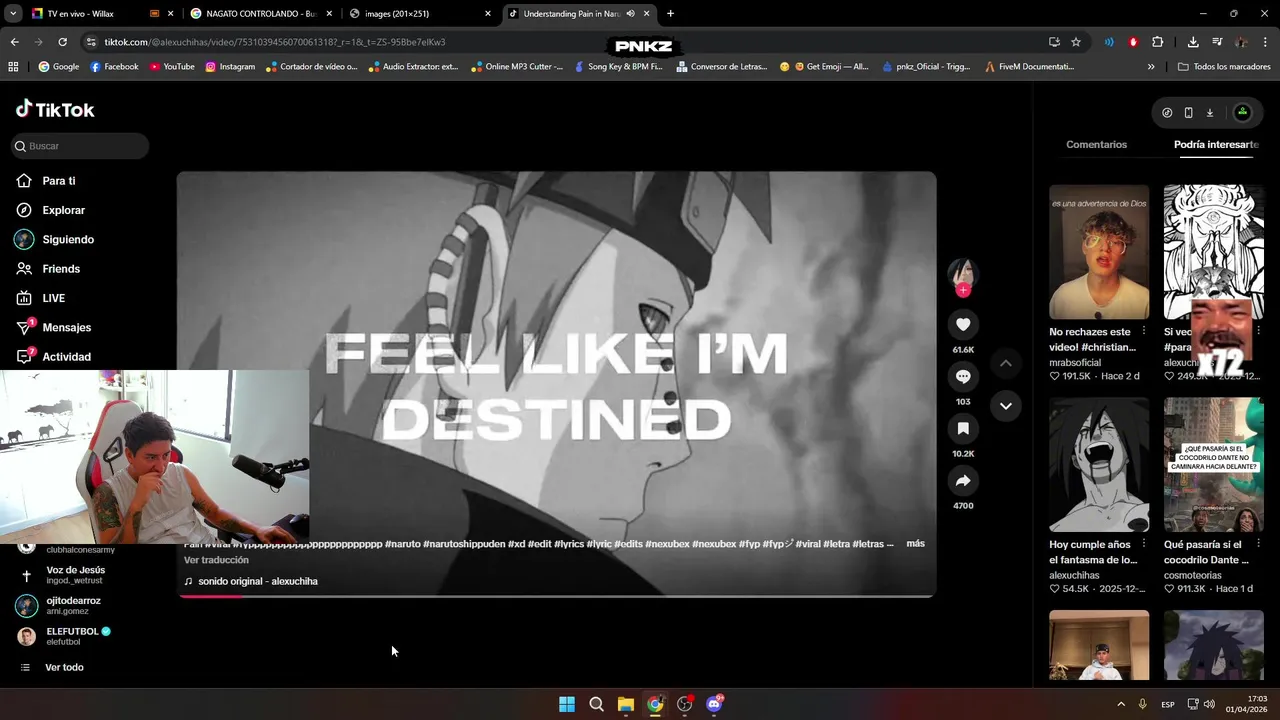Open the Qué pasaría si el cocodrilo Dante thumbnail

click(1213, 465)
